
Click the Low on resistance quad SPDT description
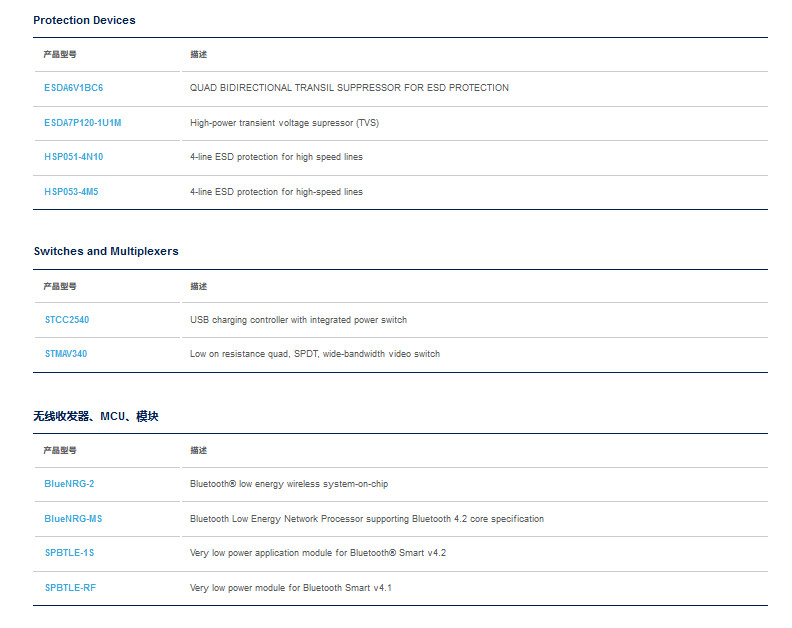[315, 354]
